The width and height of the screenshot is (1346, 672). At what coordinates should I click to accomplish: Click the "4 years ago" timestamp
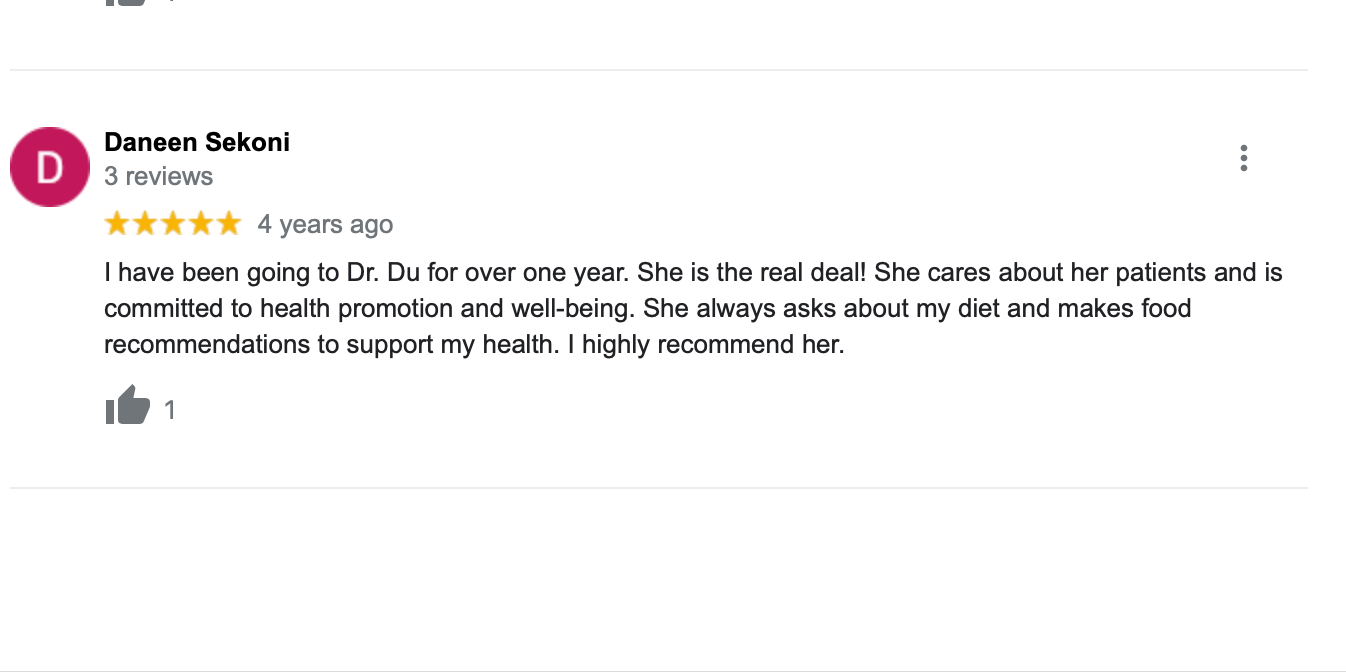coord(325,224)
